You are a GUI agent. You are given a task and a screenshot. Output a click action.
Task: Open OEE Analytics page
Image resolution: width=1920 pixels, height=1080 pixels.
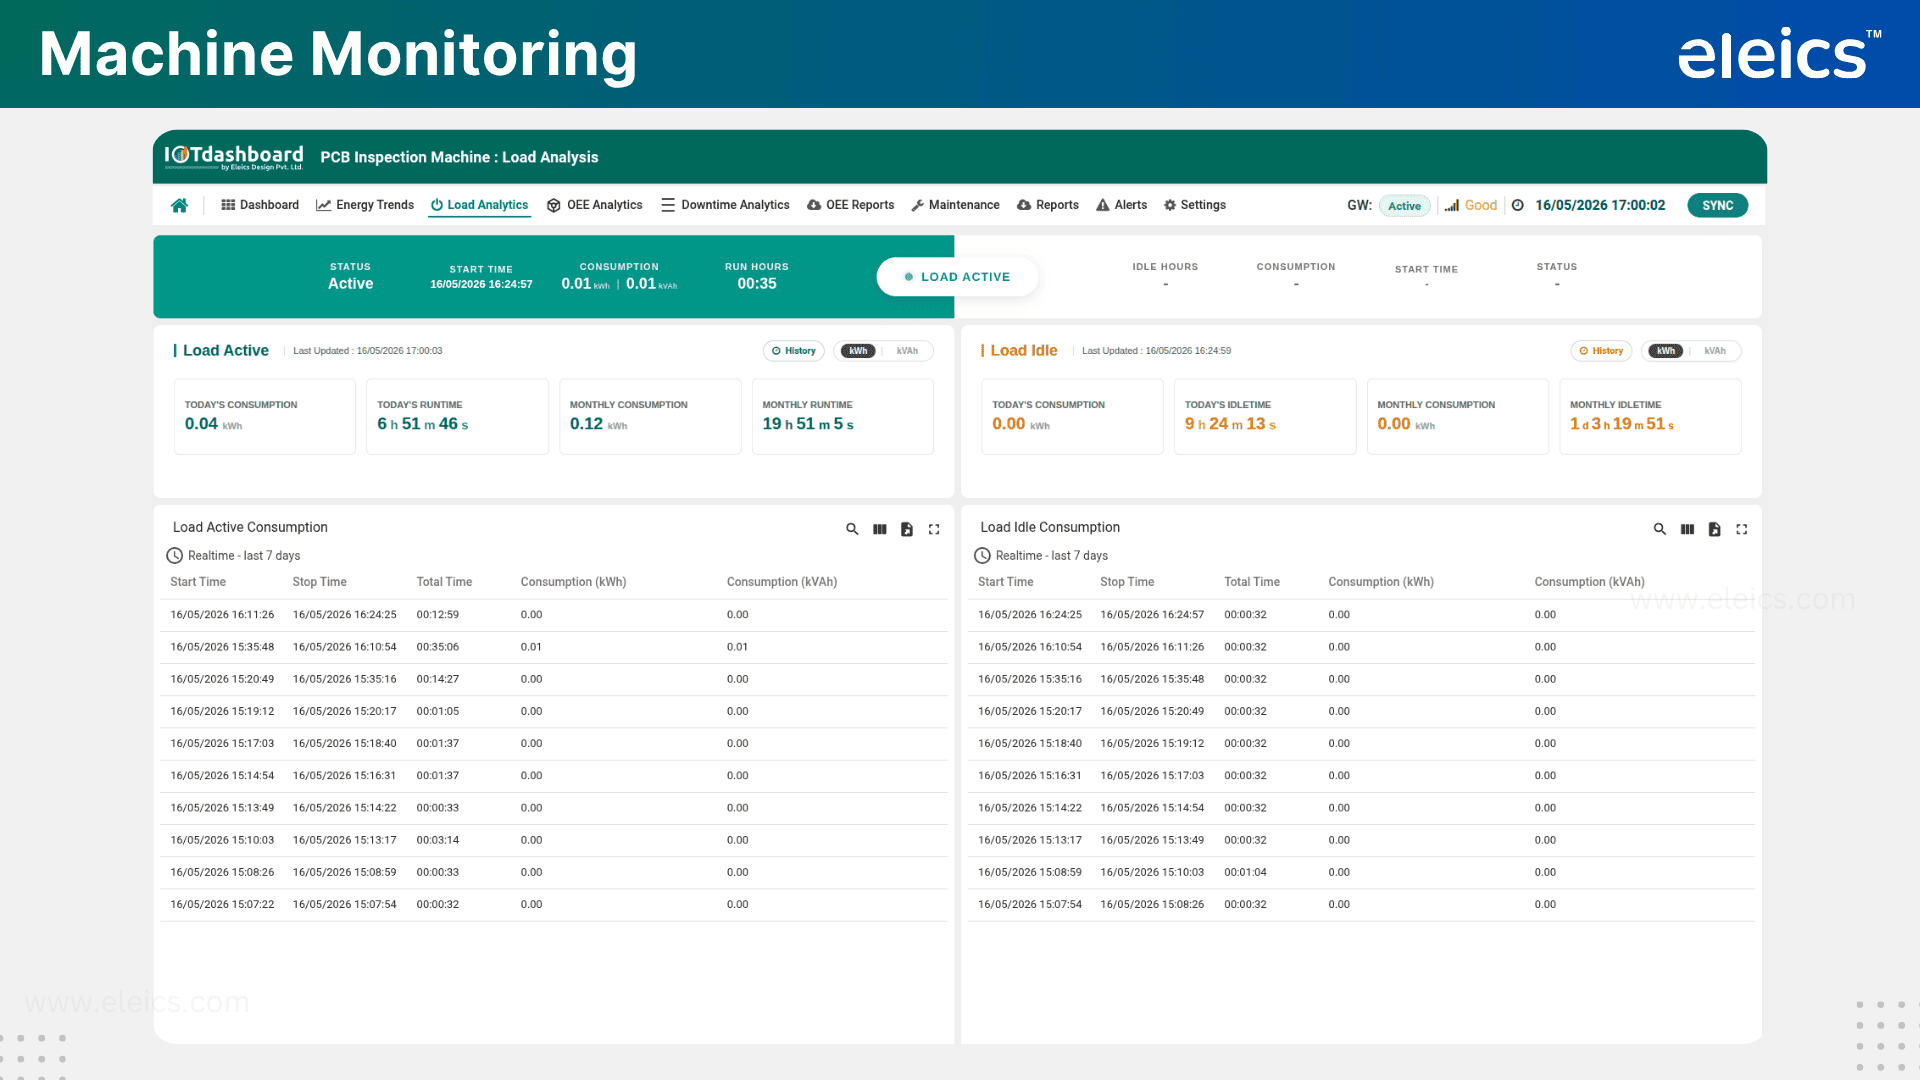click(595, 205)
